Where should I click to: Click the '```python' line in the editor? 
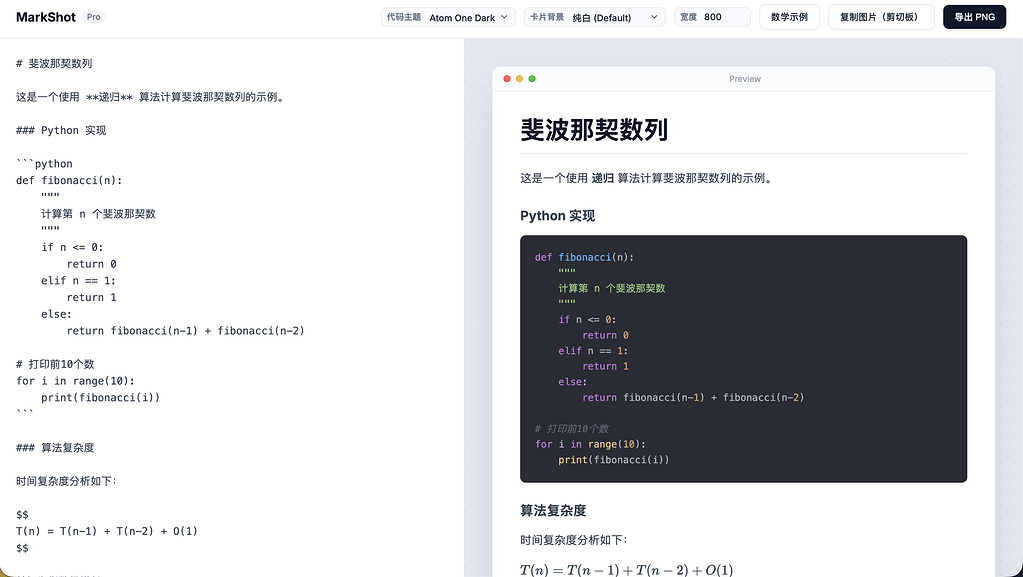pyautogui.click(x=44, y=163)
